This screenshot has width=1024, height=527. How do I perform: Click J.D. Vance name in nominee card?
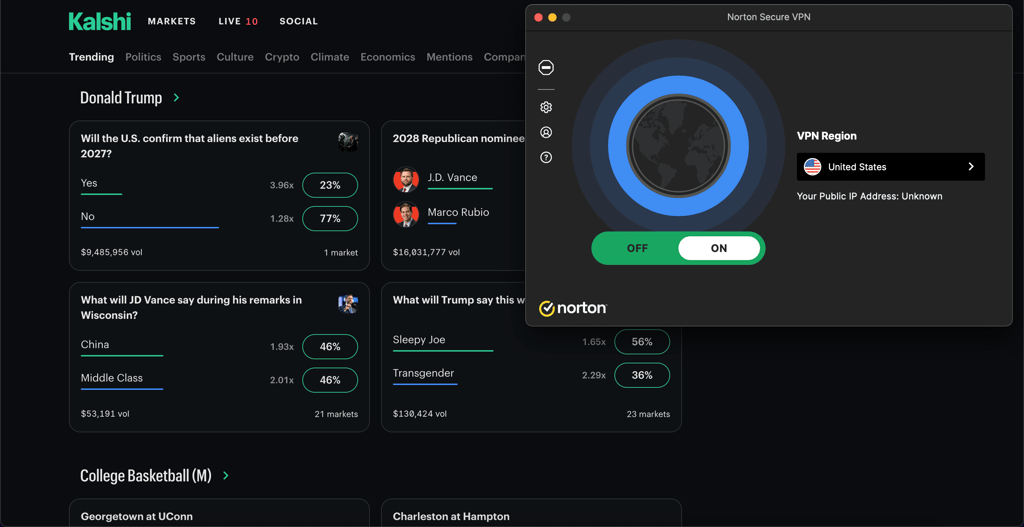click(x=452, y=178)
